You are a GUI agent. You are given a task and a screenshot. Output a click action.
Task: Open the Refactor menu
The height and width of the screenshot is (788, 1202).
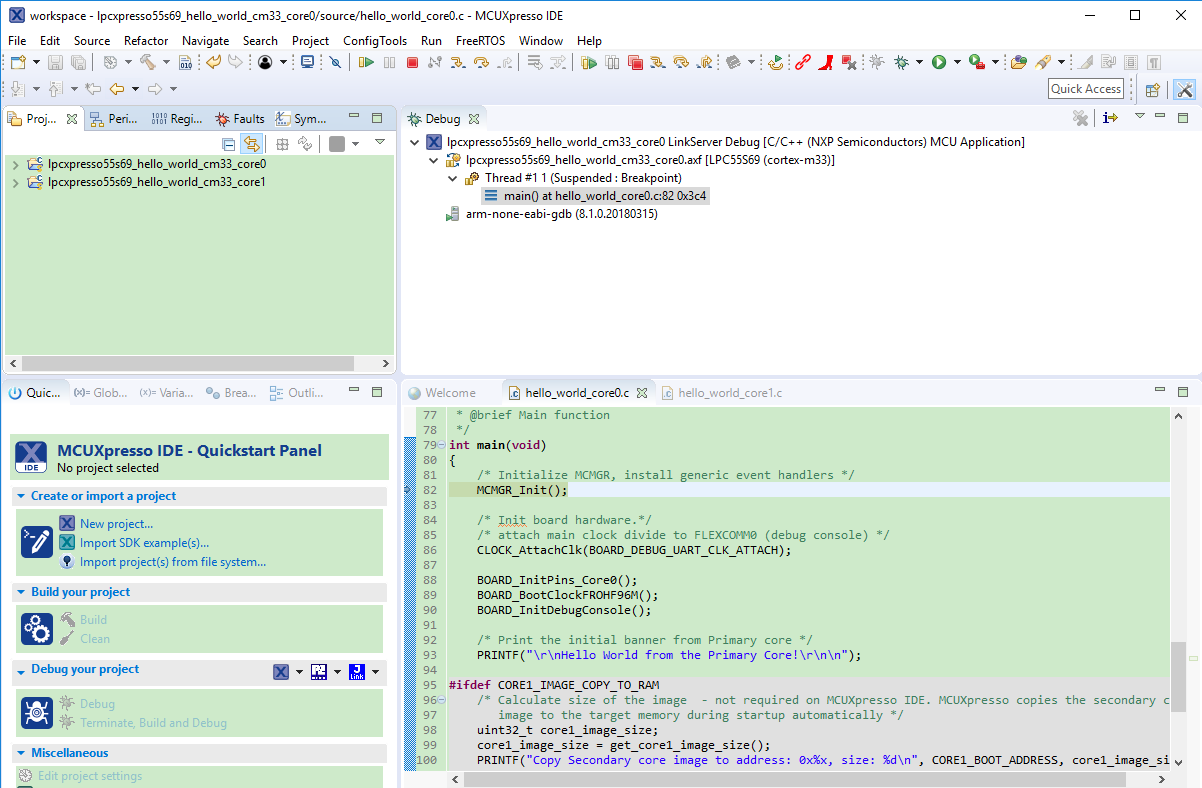(x=146, y=40)
